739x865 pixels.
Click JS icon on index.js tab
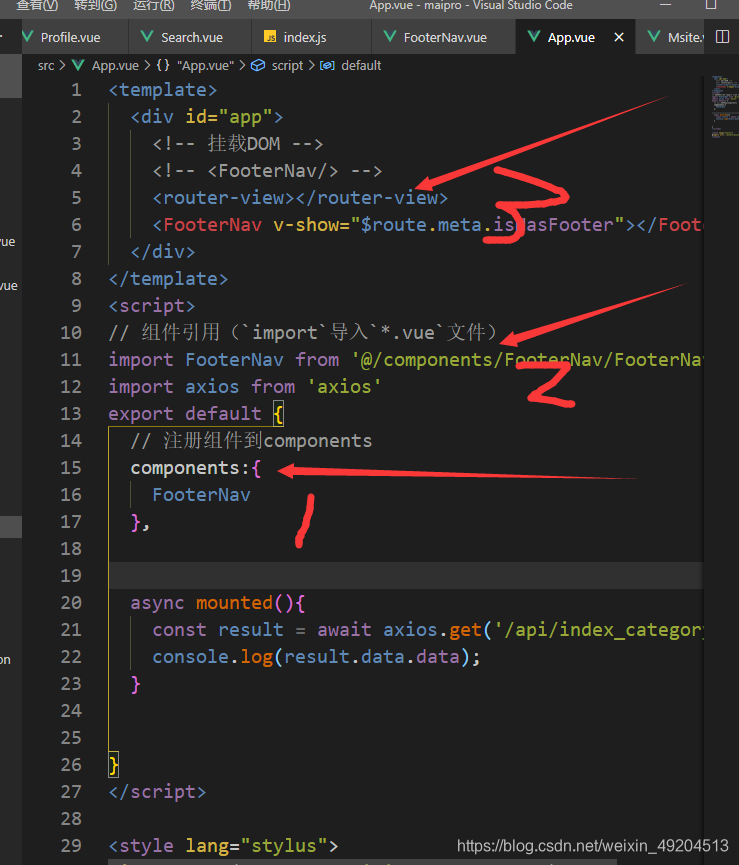pyautogui.click(x=270, y=37)
